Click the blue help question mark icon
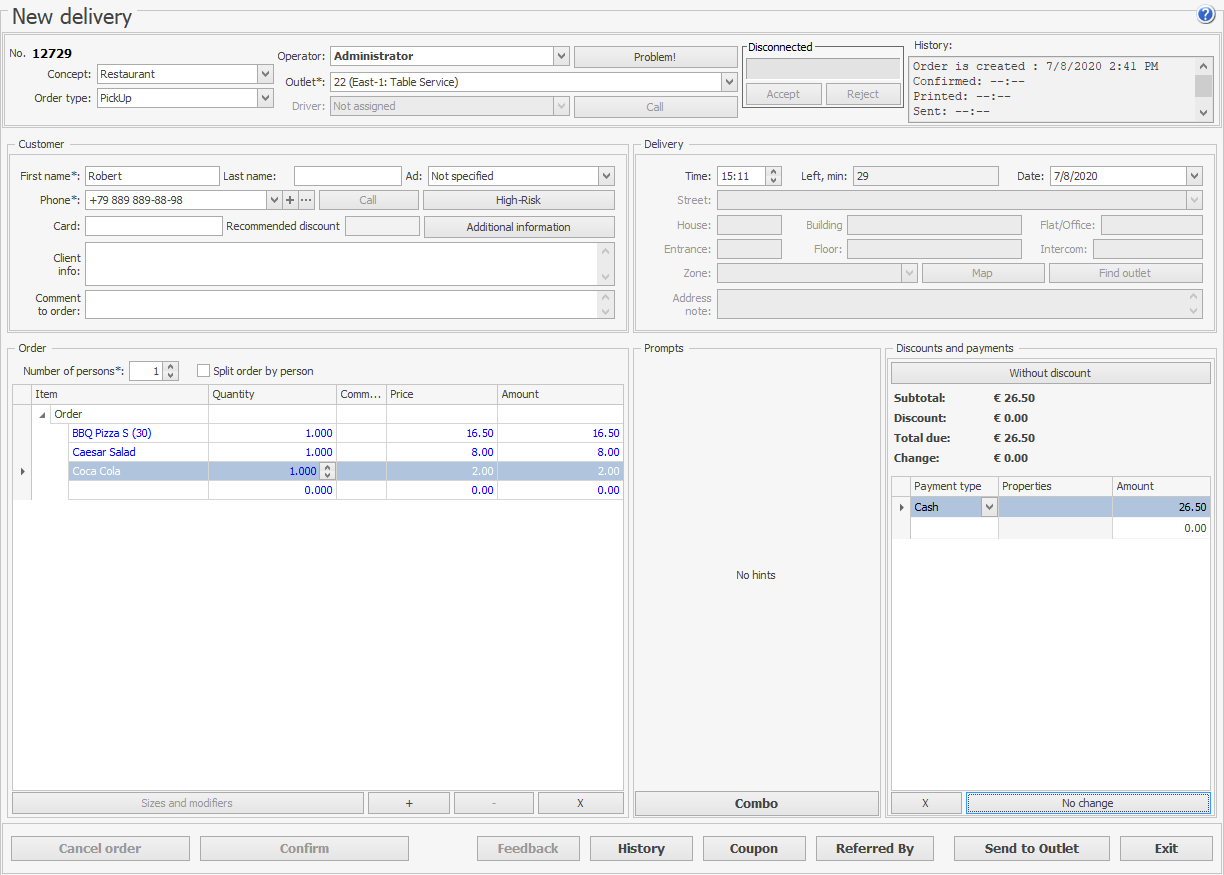 (1205, 15)
